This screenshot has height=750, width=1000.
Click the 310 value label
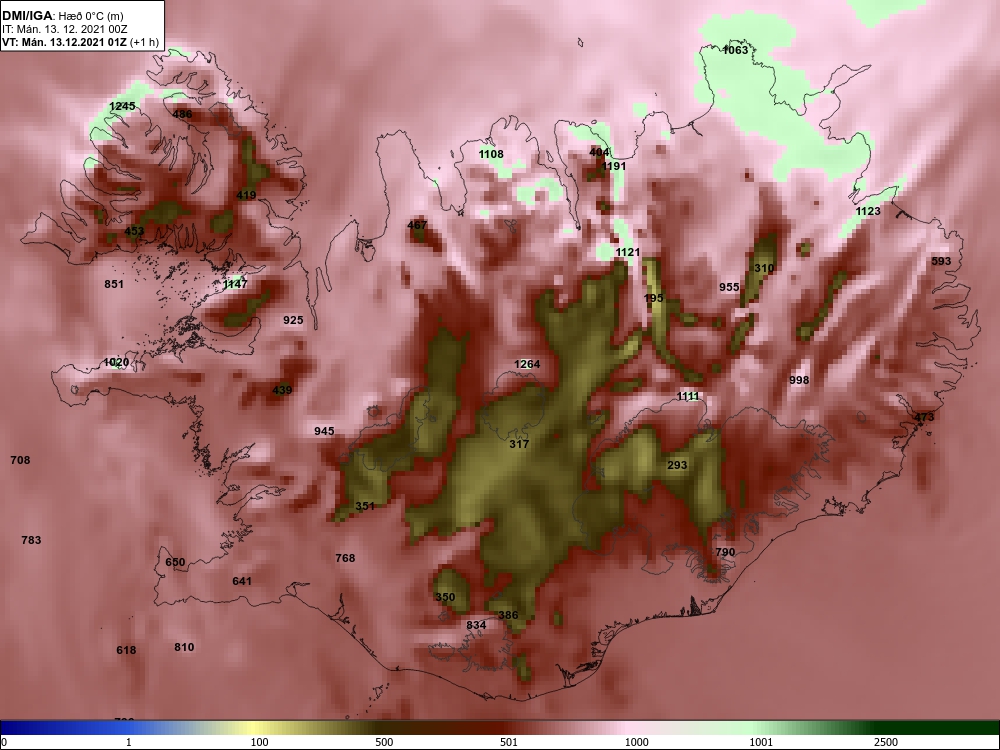(764, 268)
